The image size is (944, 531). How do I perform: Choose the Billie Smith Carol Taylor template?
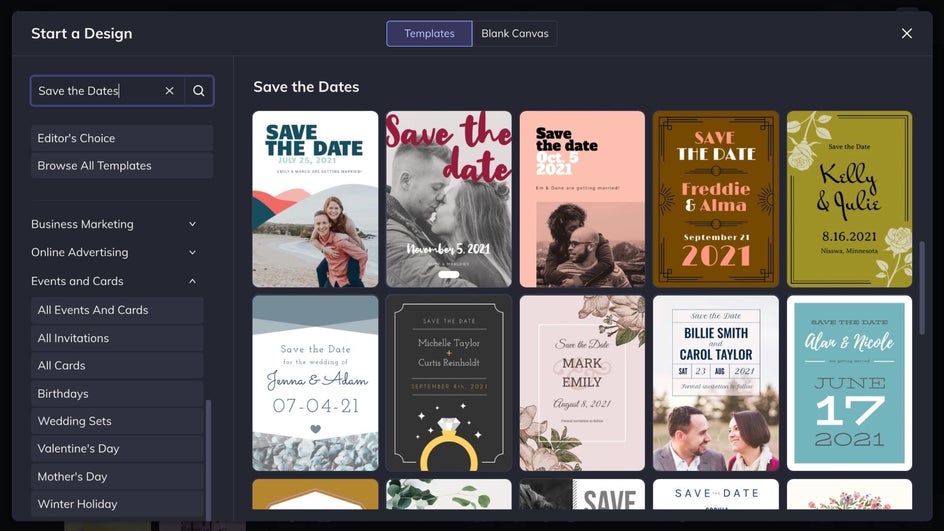716,383
